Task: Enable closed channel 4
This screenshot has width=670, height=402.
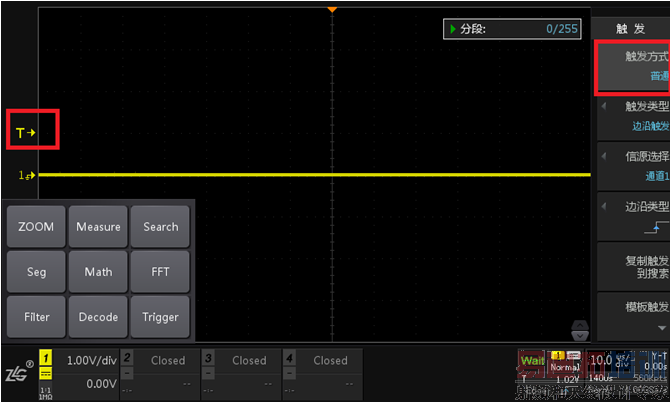Action: pos(321,371)
